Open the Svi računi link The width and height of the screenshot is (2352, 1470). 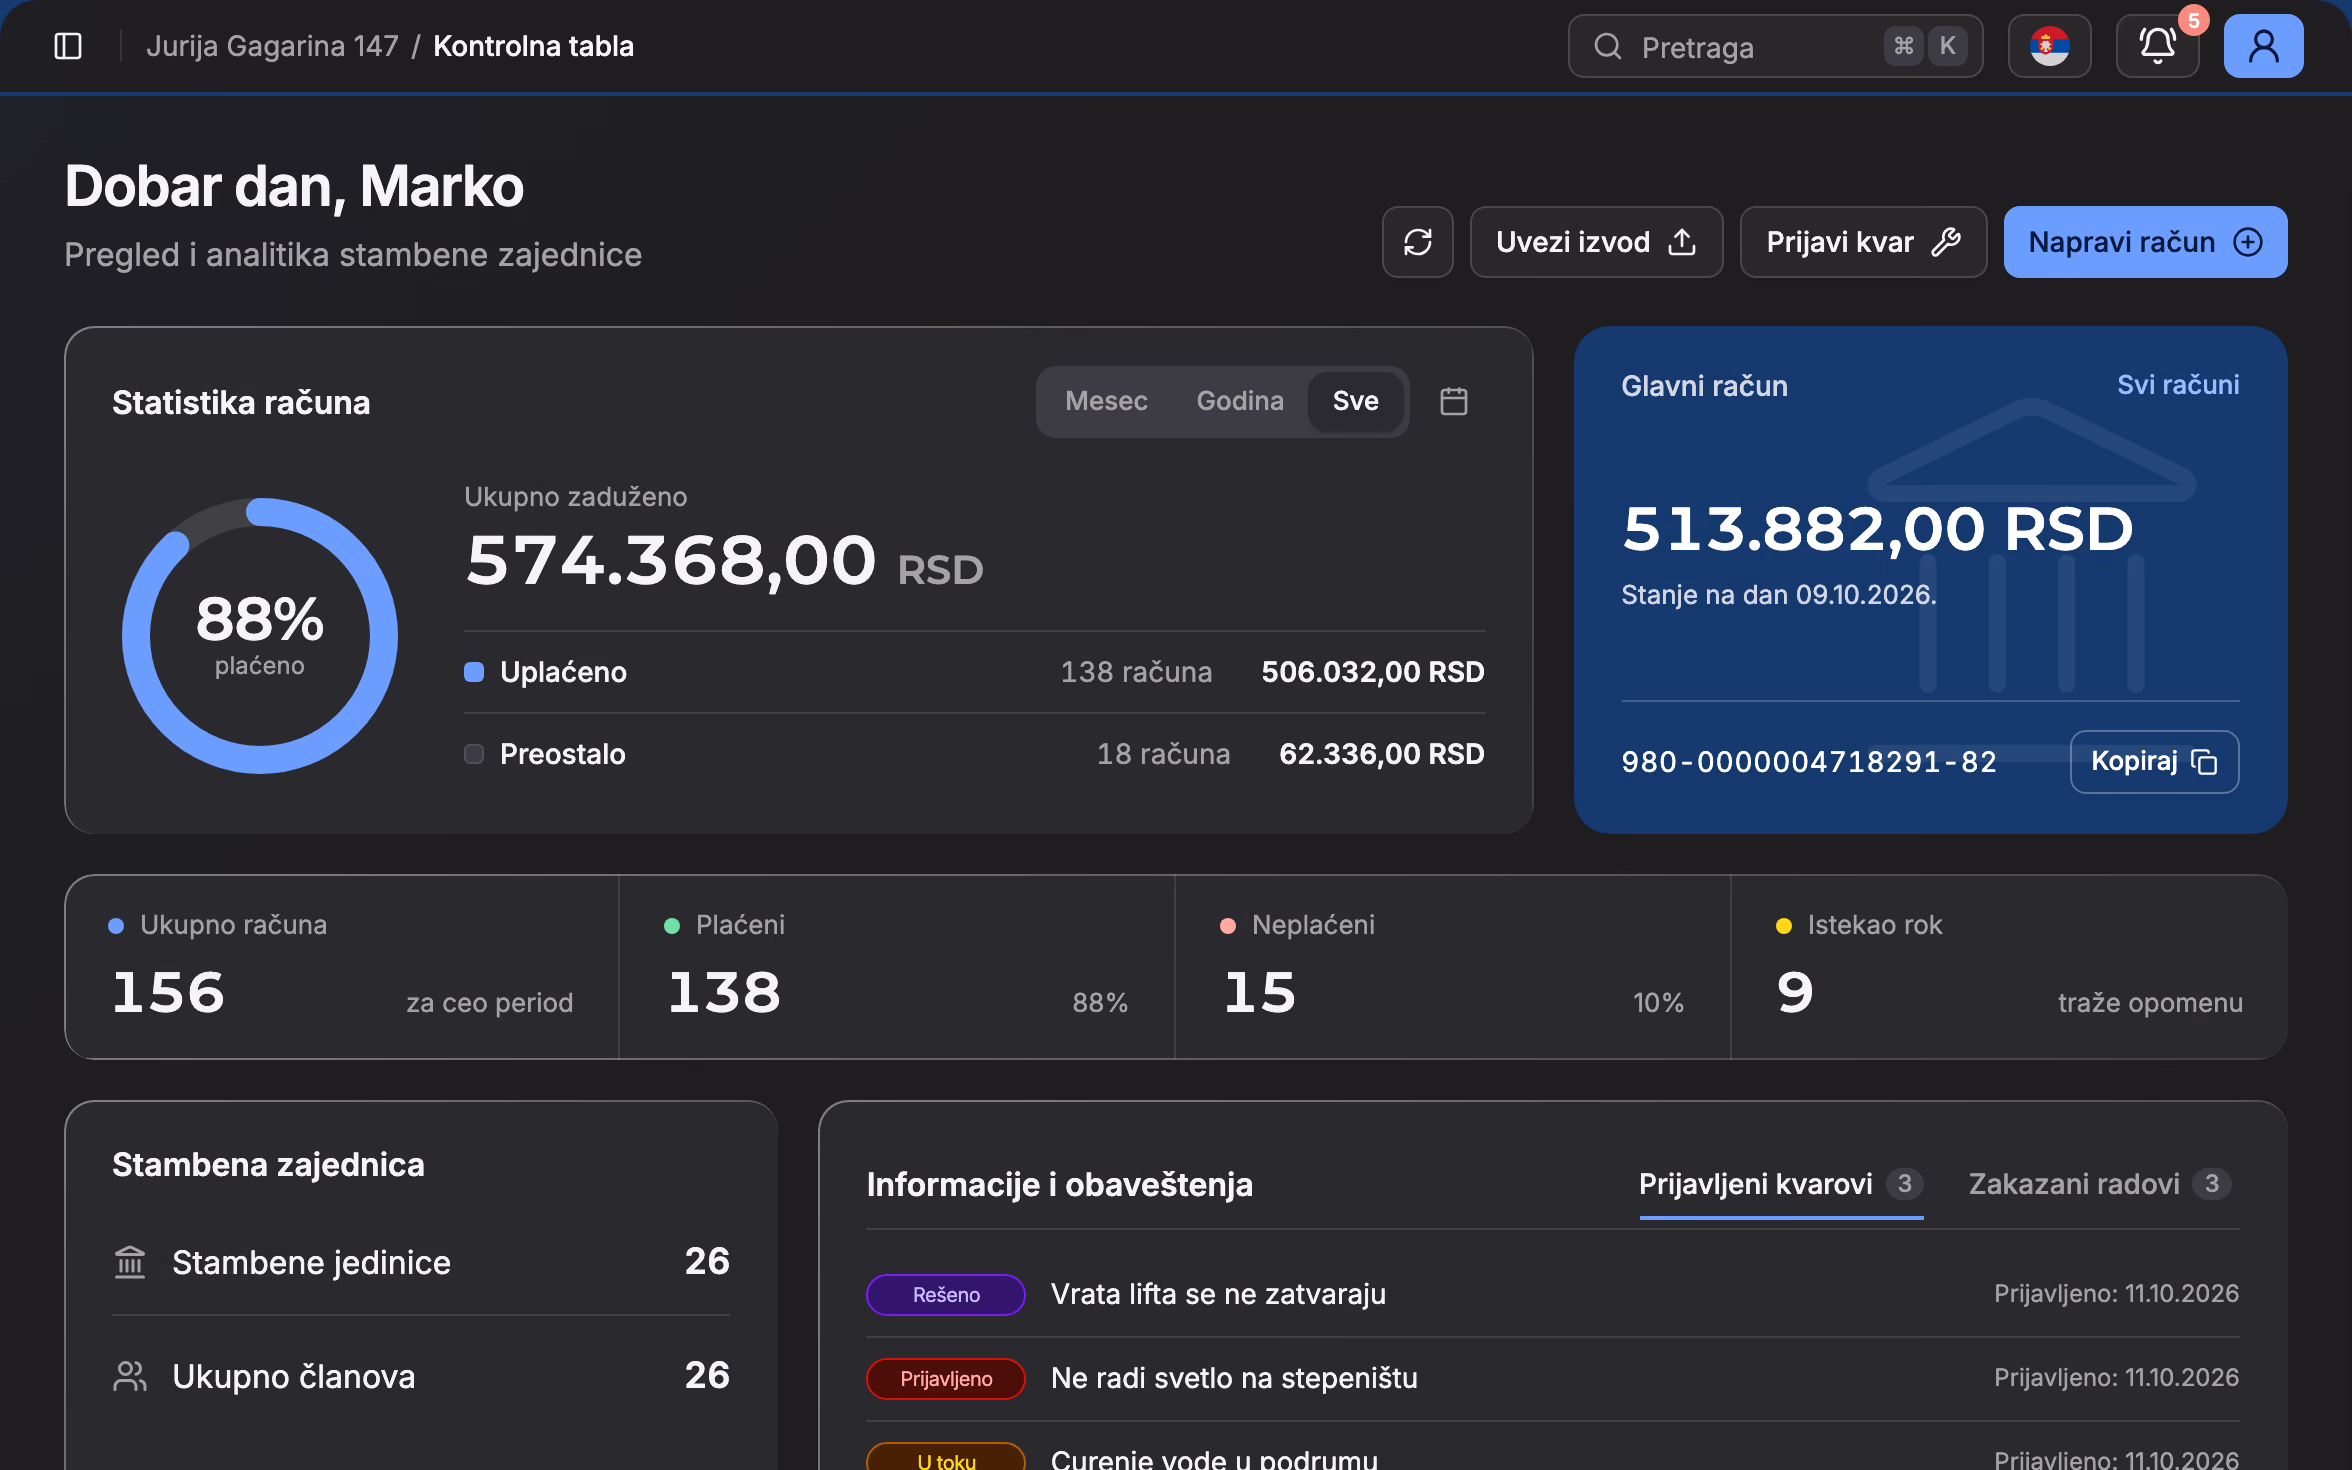[x=2178, y=385]
